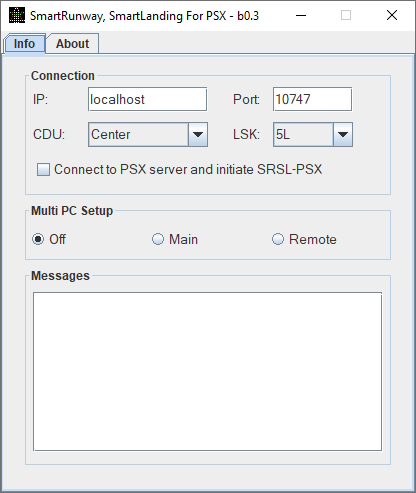Click the 'Port:' label
Viewport: 416px width, 493px height.
pos(246,99)
